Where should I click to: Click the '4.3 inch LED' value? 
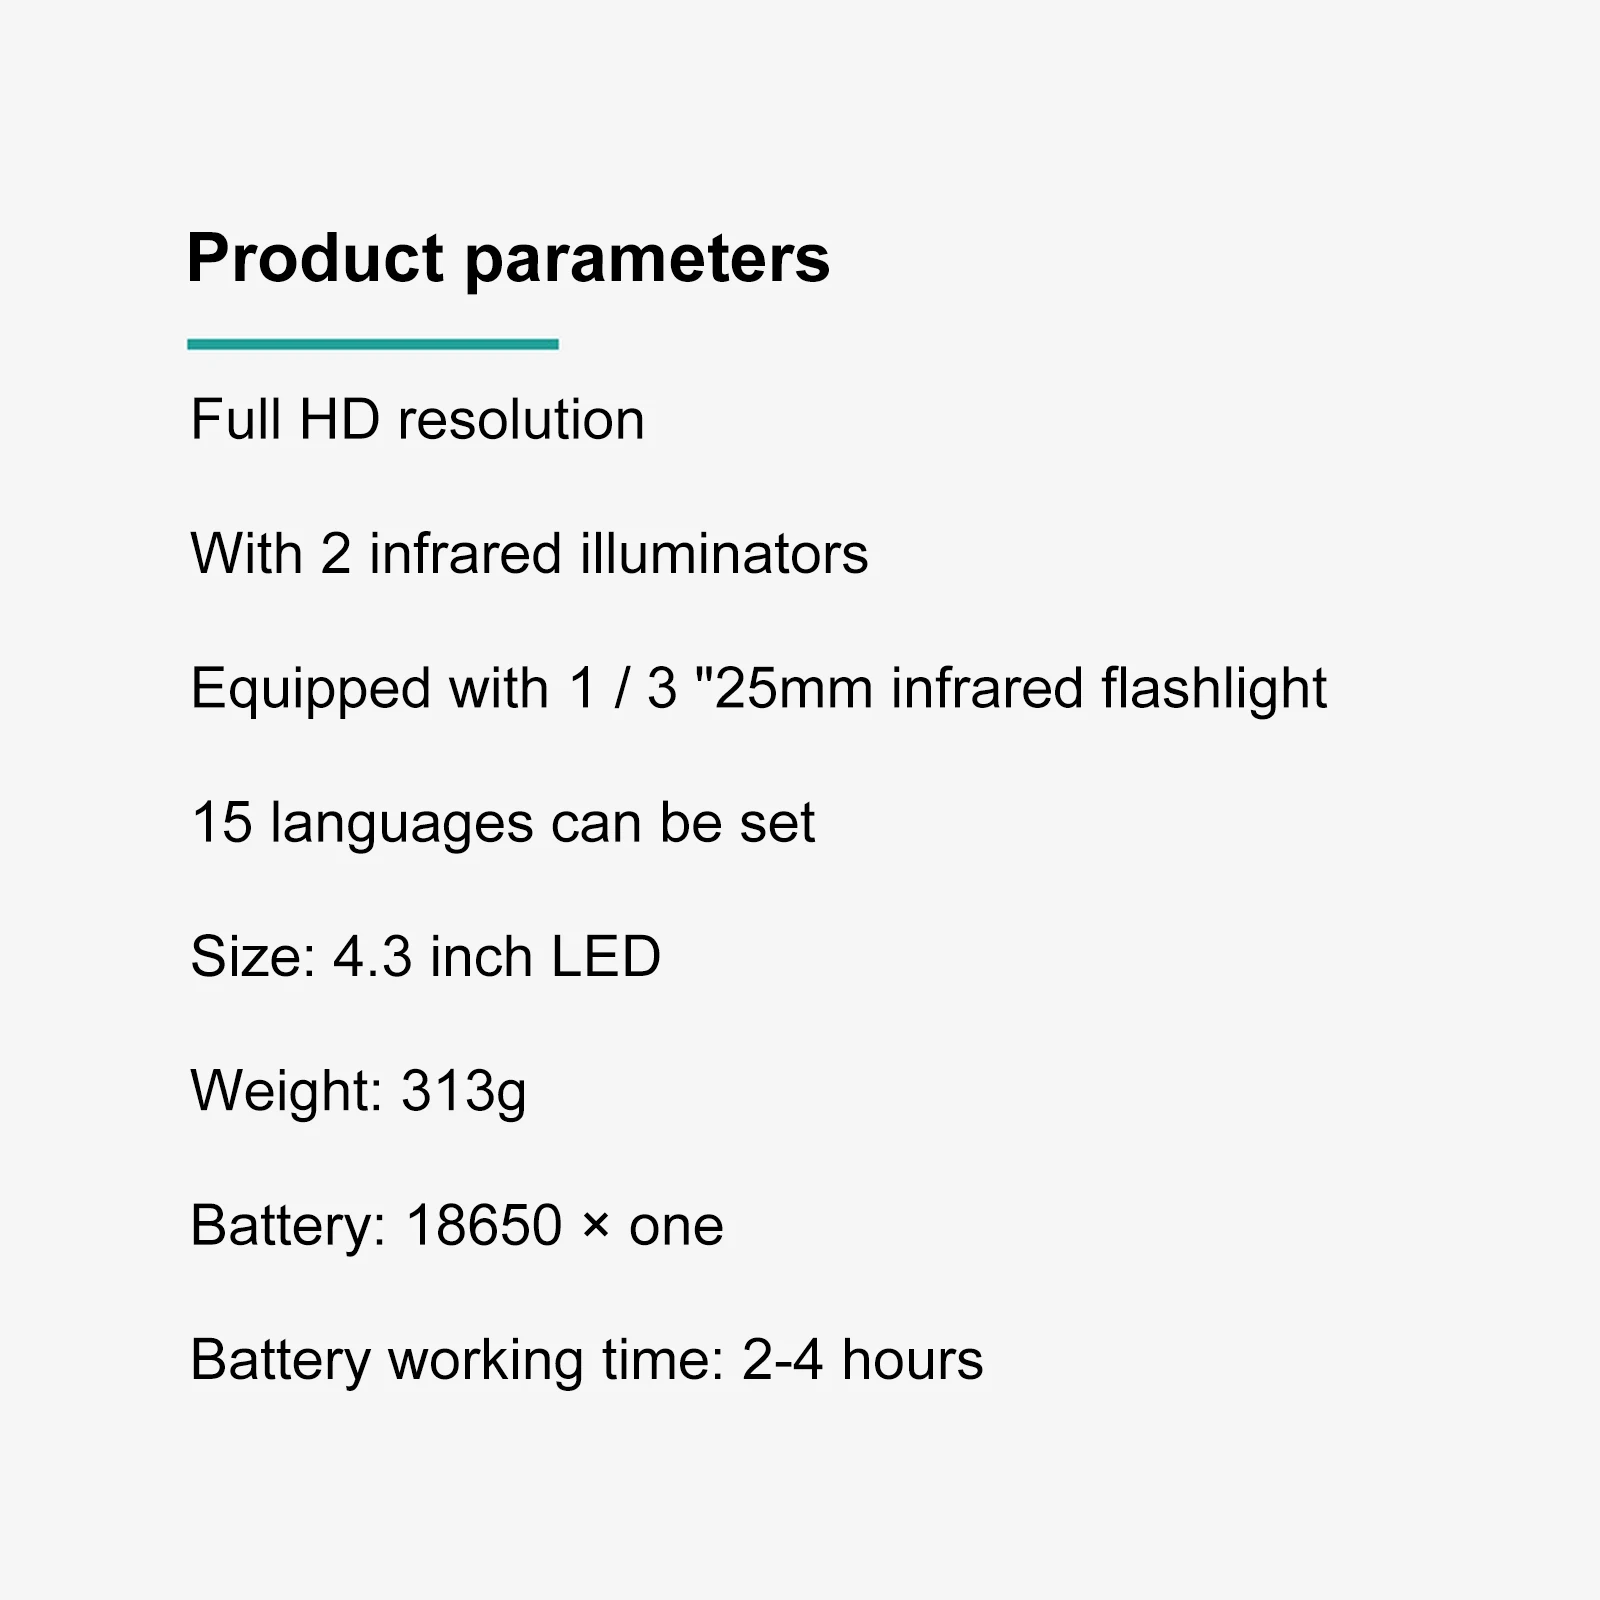[x=496, y=957]
